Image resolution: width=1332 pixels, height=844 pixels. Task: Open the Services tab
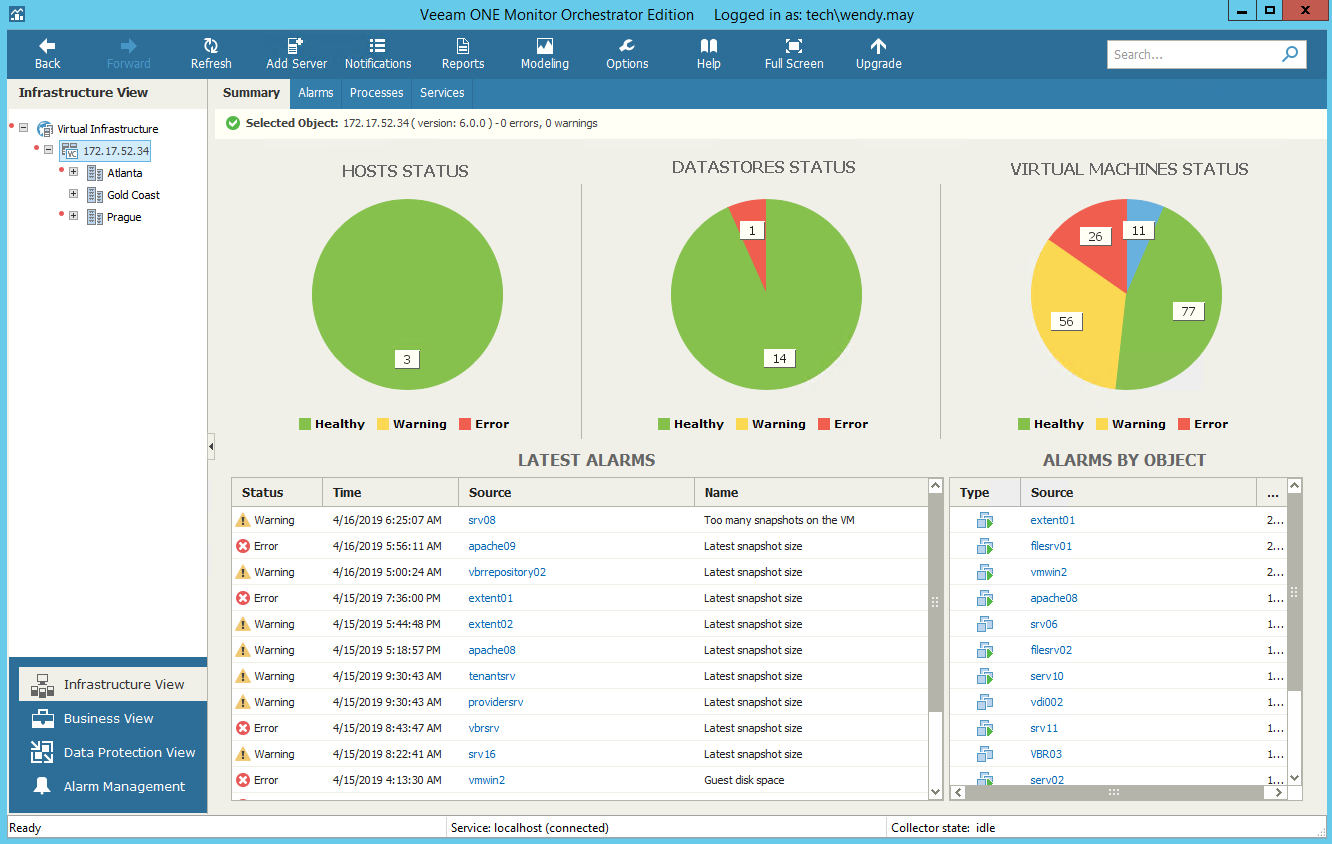click(442, 93)
